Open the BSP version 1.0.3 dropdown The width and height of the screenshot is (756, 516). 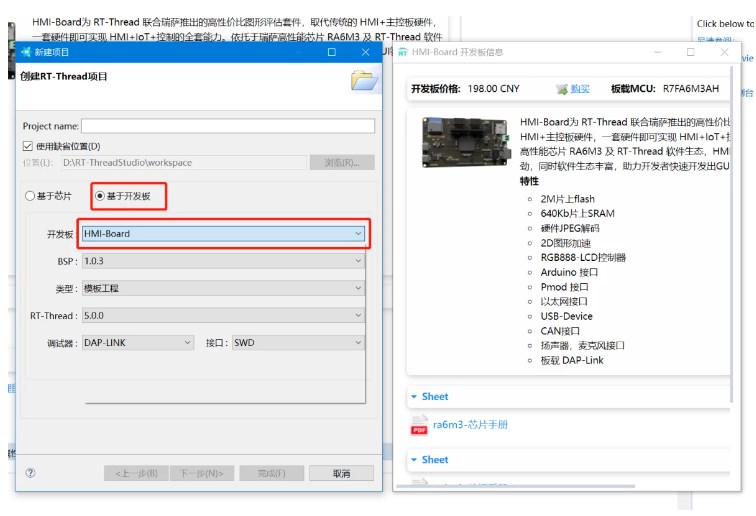click(223, 261)
